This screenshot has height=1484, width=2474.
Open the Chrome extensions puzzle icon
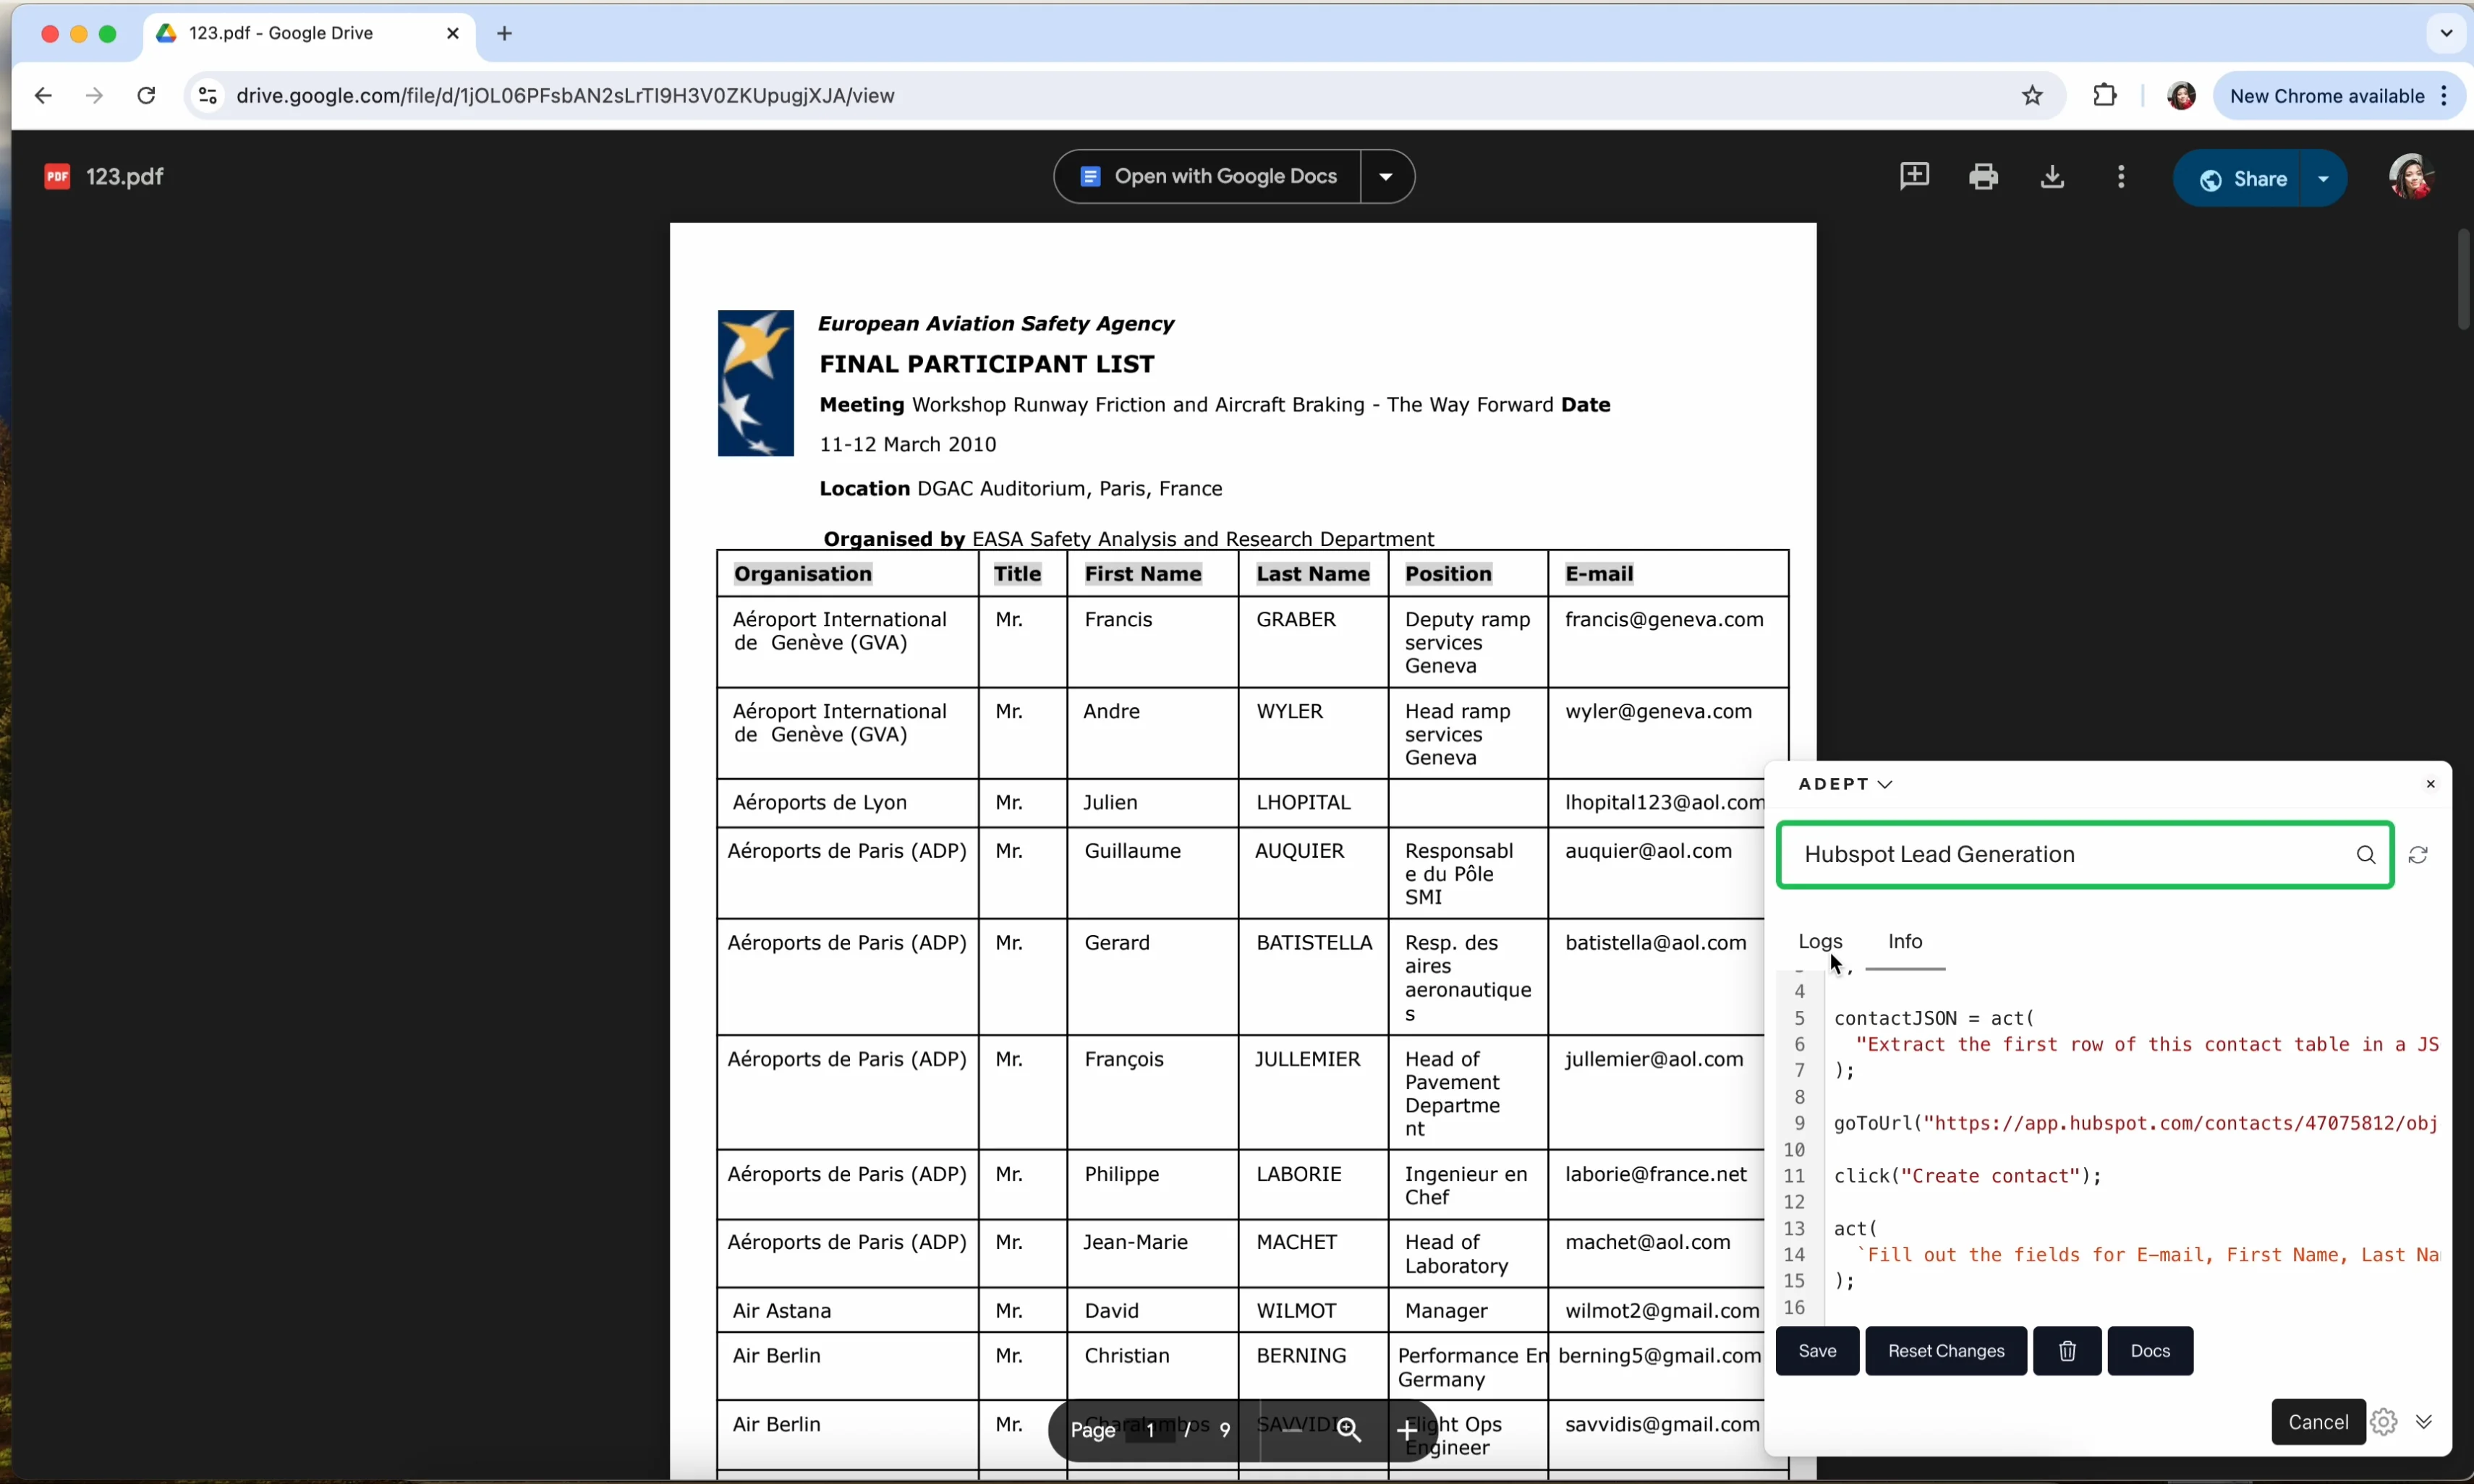pyautogui.click(x=2104, y=96)
